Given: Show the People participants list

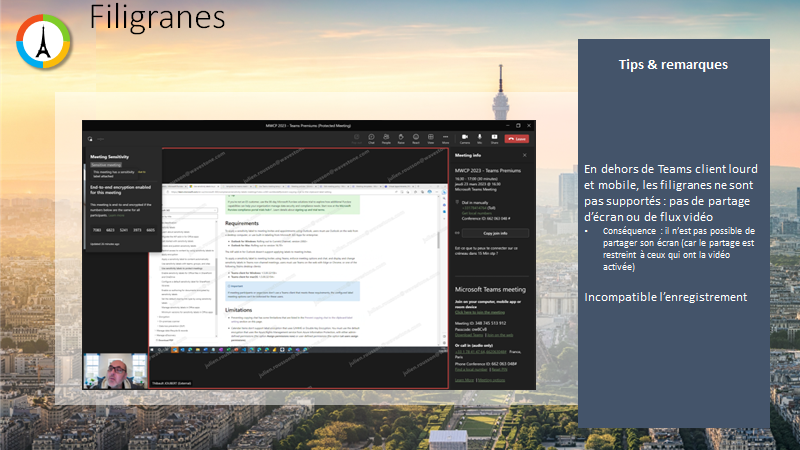Looking at the screenshot, I should (x=386, y=139).
